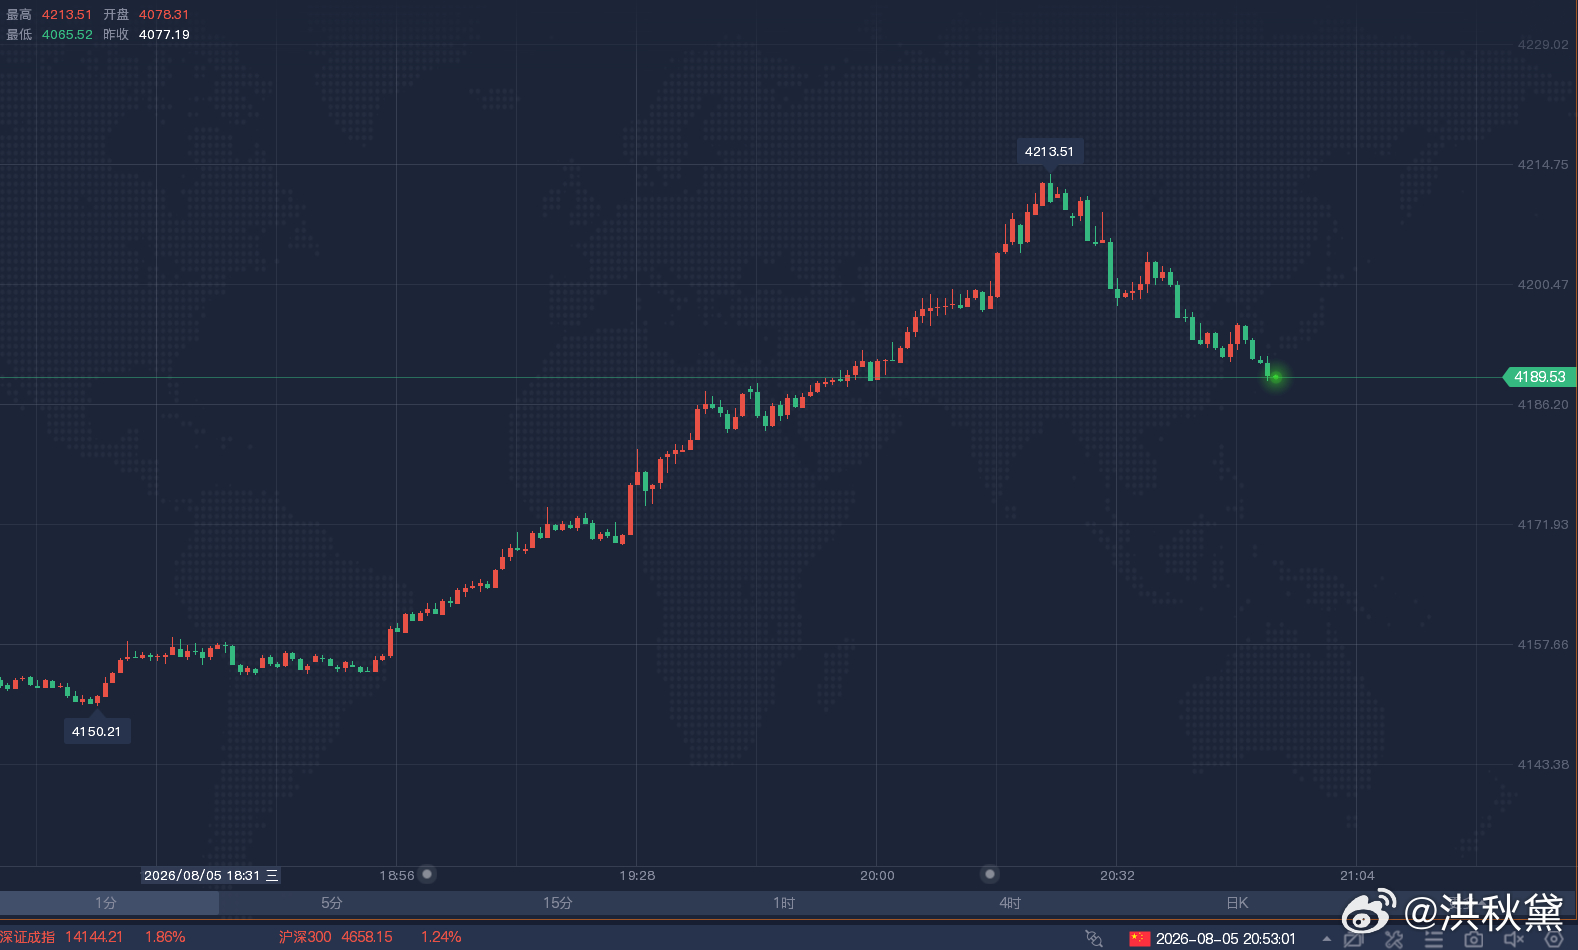Click the event marker dot after 20:00

click(990, 874)
